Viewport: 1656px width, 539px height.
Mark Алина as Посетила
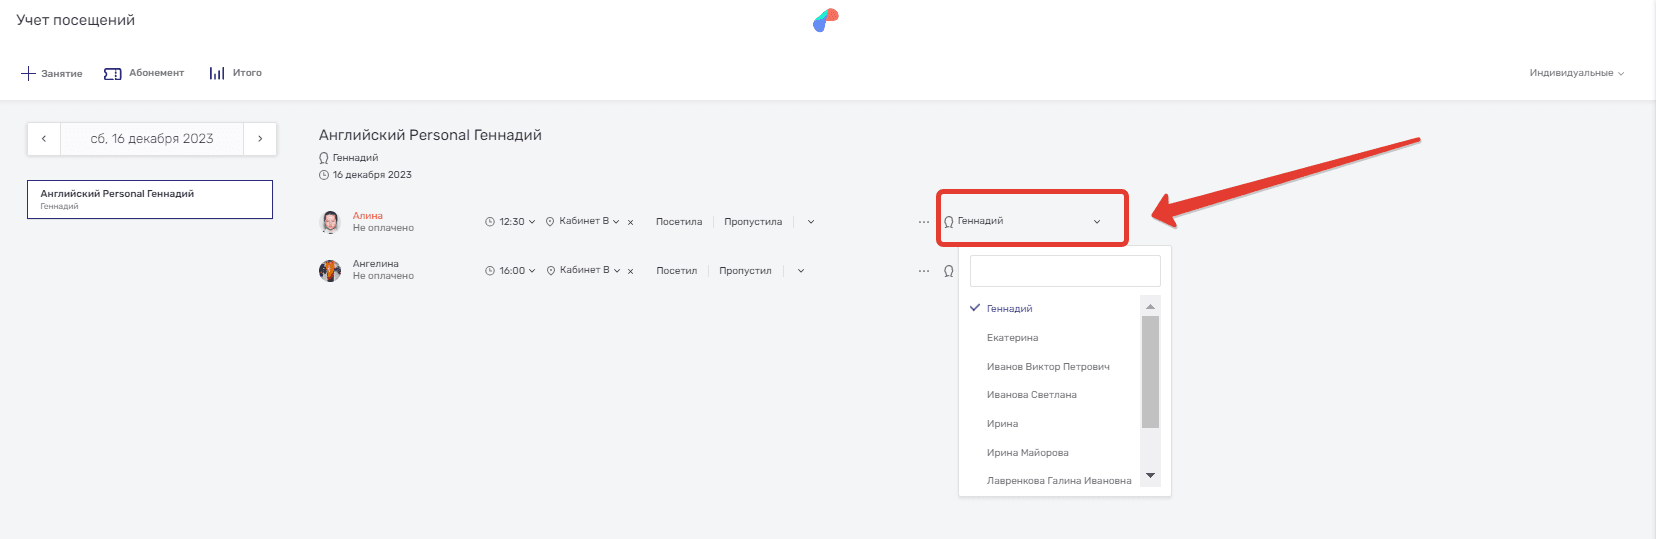point(678,222)
